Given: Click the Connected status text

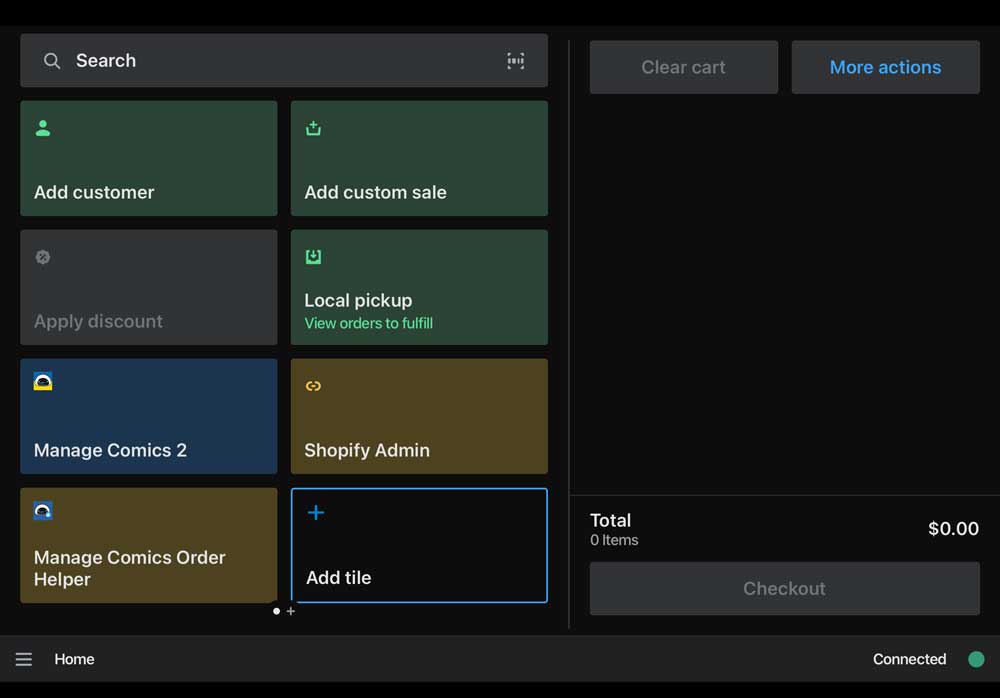Looking at the screenshot, I should point(909,659).
